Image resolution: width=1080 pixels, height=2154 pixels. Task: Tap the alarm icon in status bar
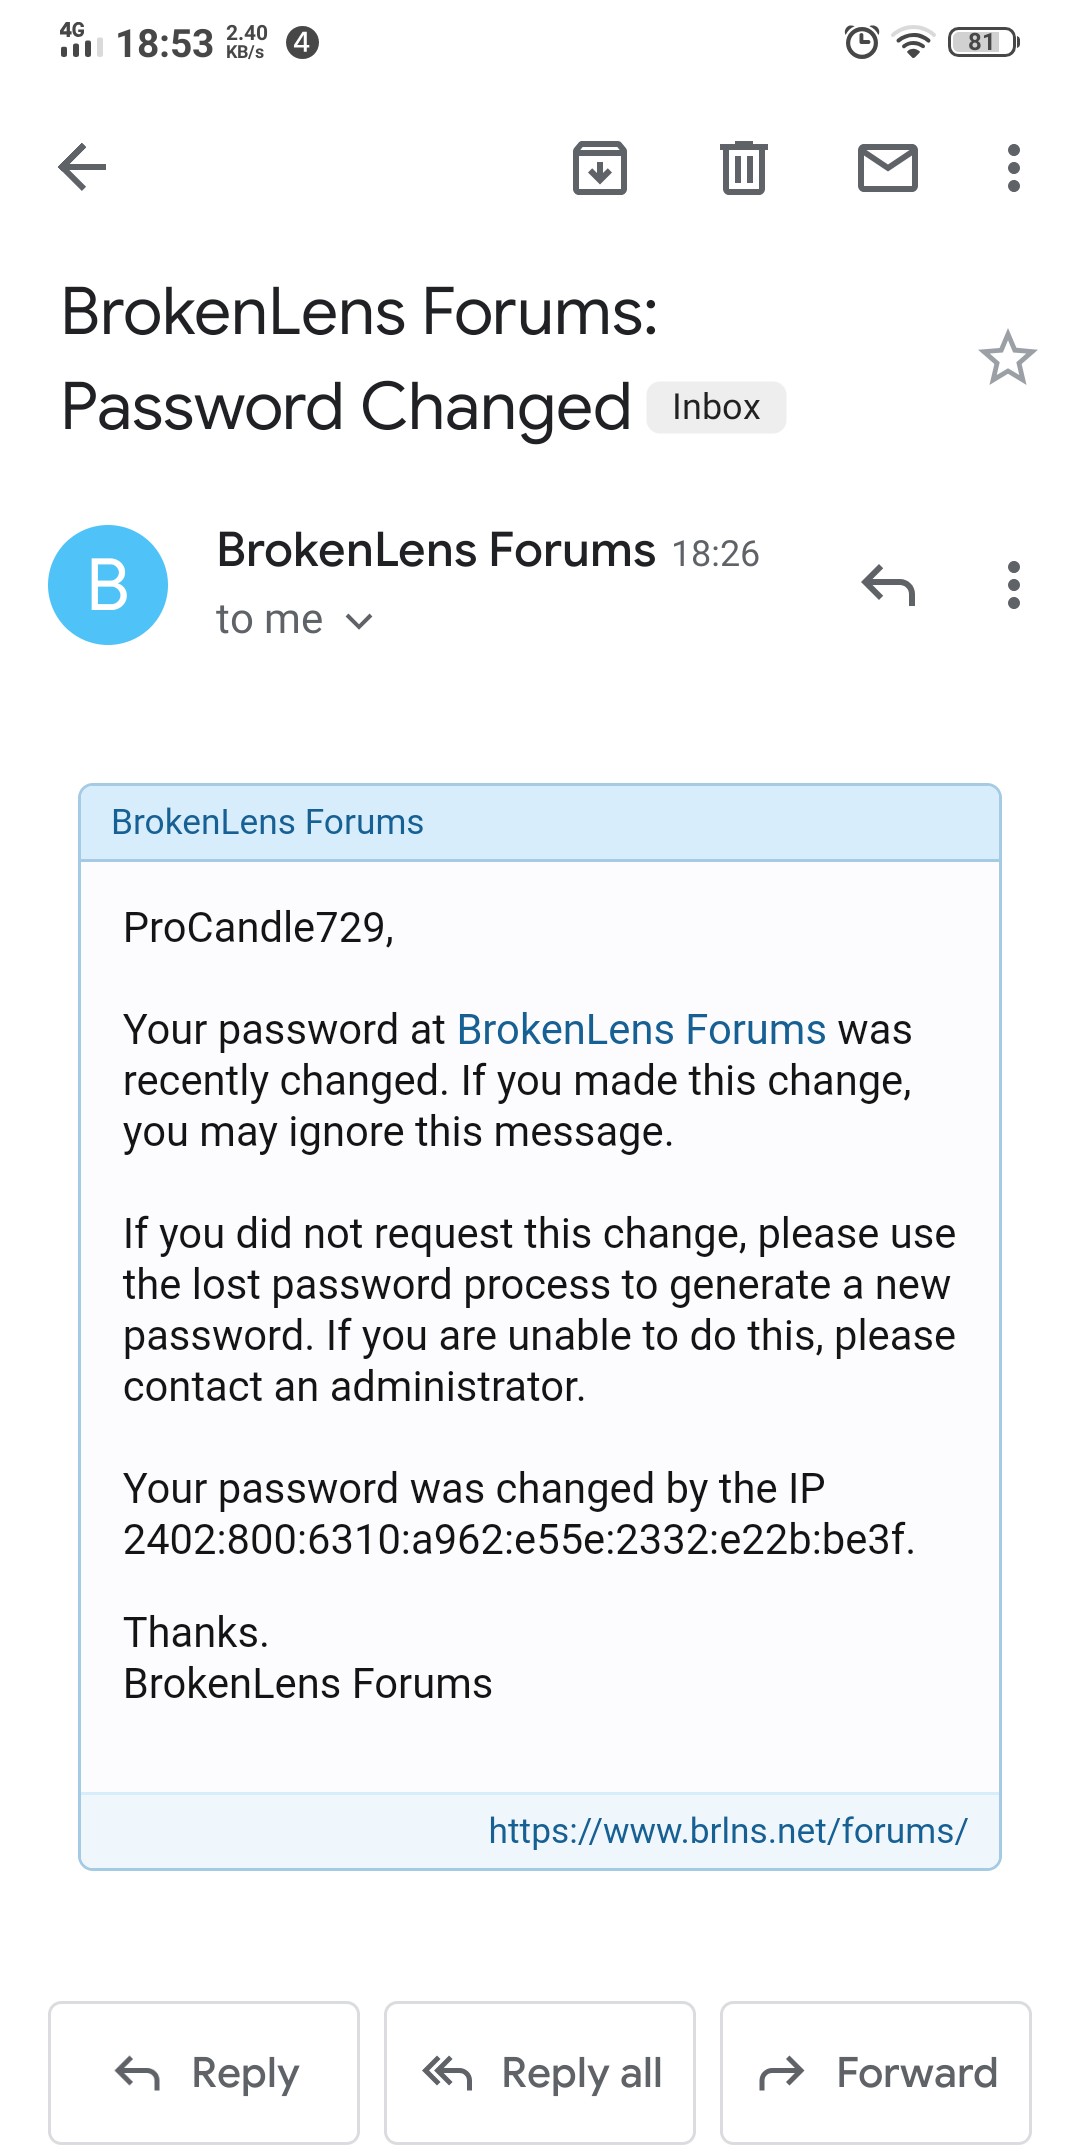click(x=862, y=42)
